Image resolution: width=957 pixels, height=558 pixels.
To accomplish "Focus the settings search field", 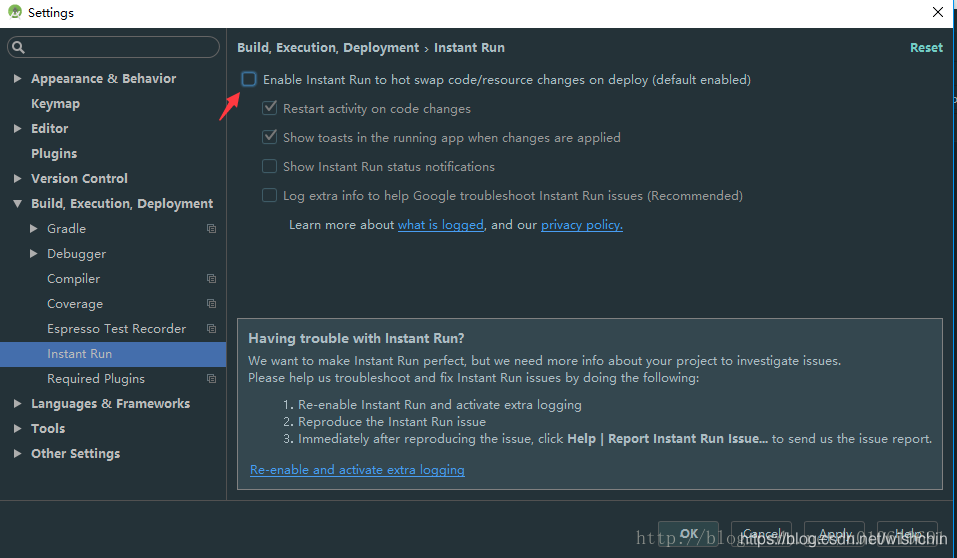I will click(x=114, y=47).
